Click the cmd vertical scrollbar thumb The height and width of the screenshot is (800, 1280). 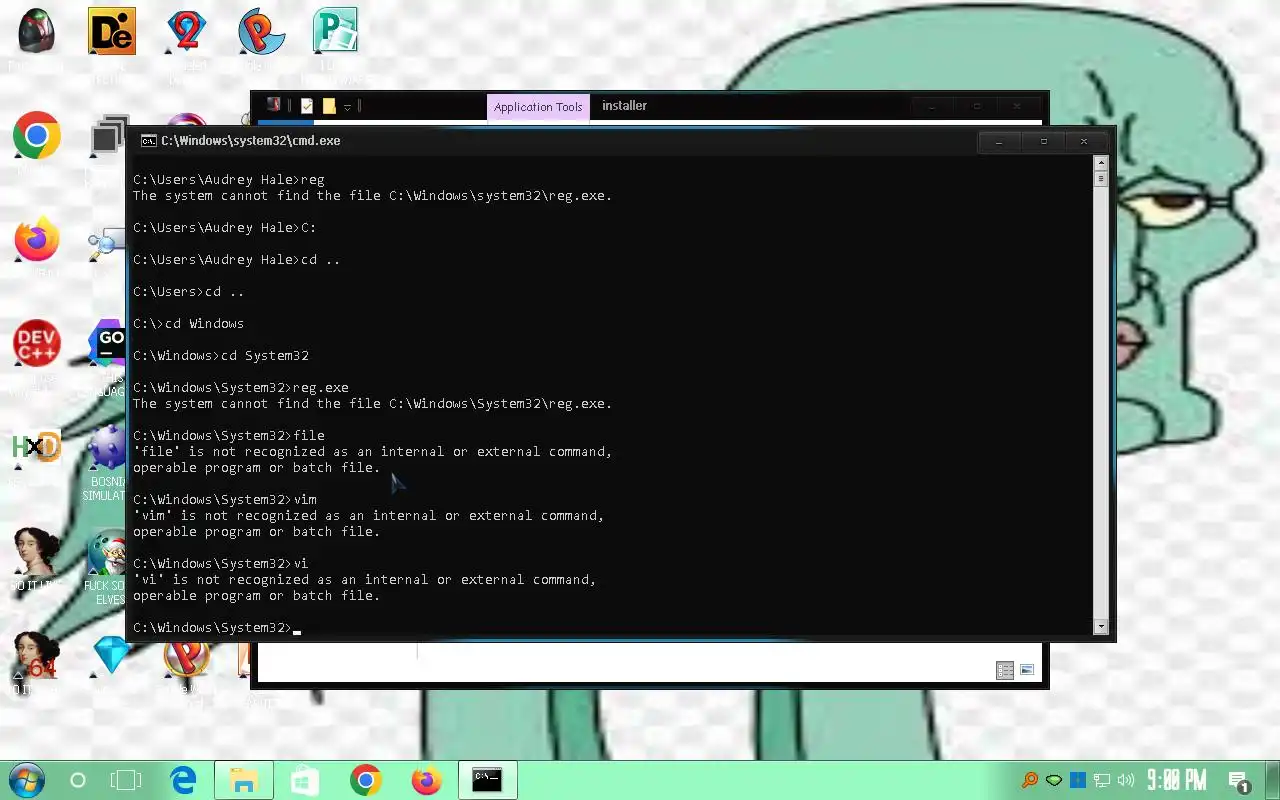click(1101, 179)
